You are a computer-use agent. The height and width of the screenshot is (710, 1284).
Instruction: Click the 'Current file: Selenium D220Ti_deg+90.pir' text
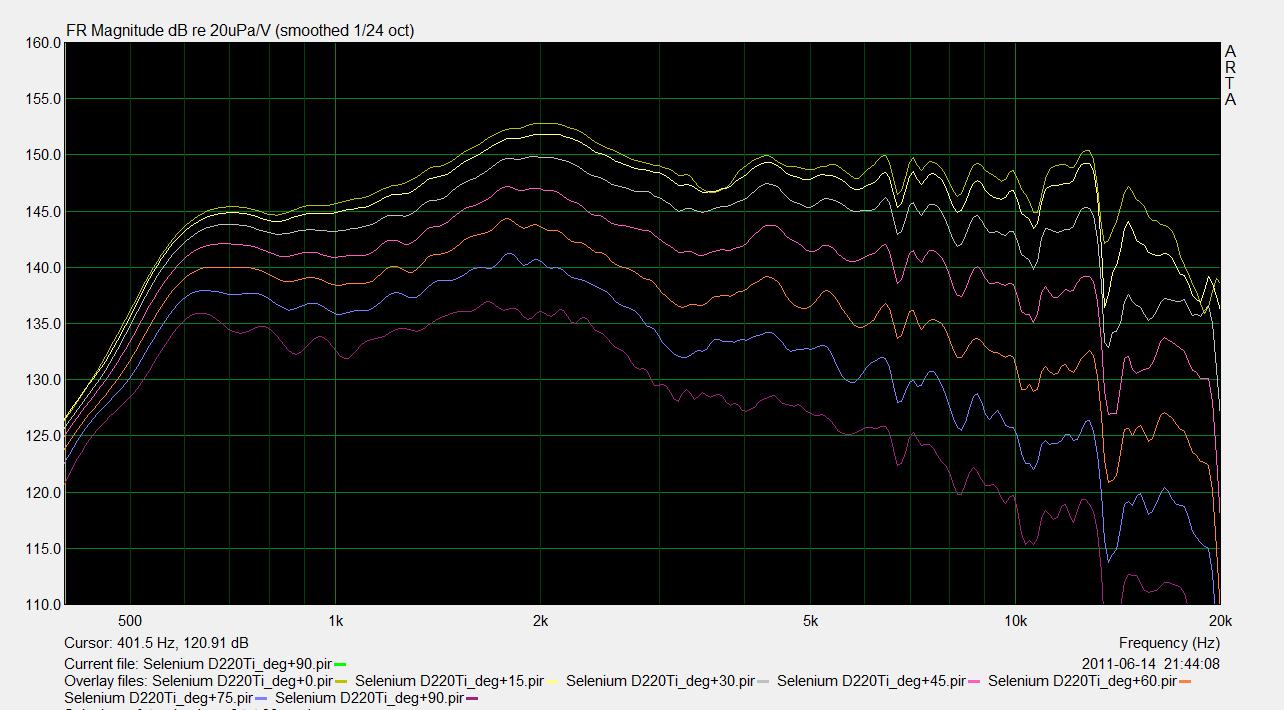tap(198, 664)
